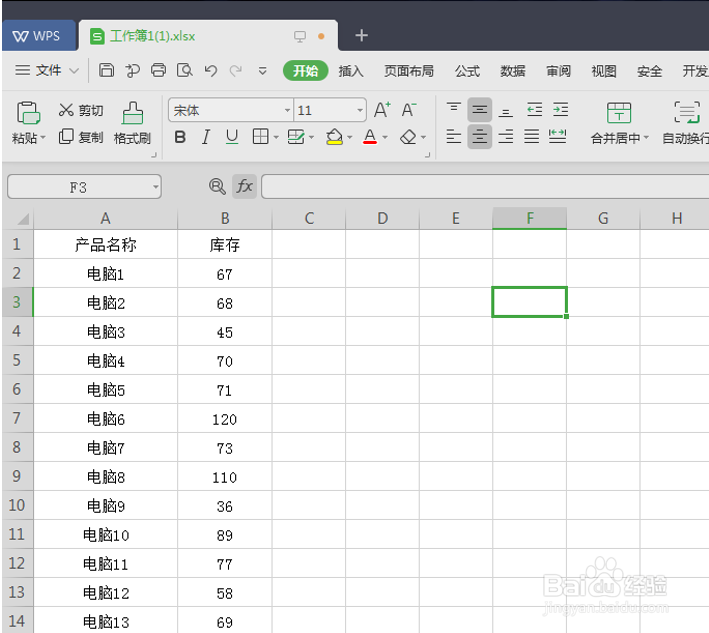Click the fx insert function button

pyautogui.click(x=245, y=186)
